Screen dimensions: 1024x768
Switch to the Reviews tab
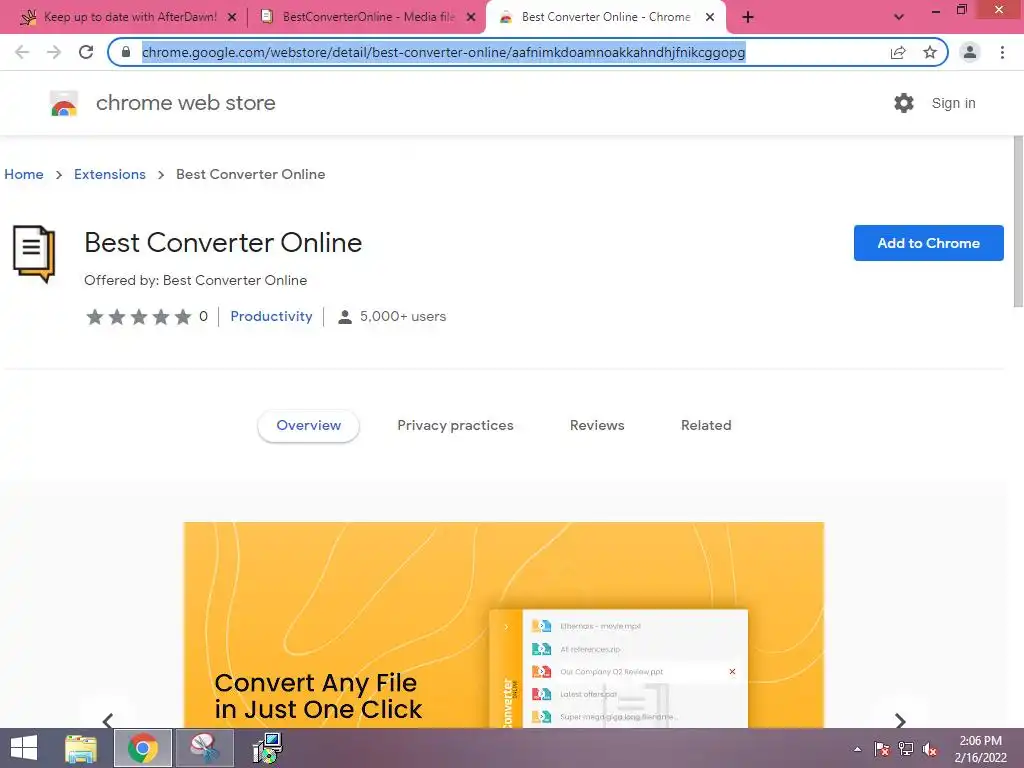pyautogui.click(x=597, y=425)
